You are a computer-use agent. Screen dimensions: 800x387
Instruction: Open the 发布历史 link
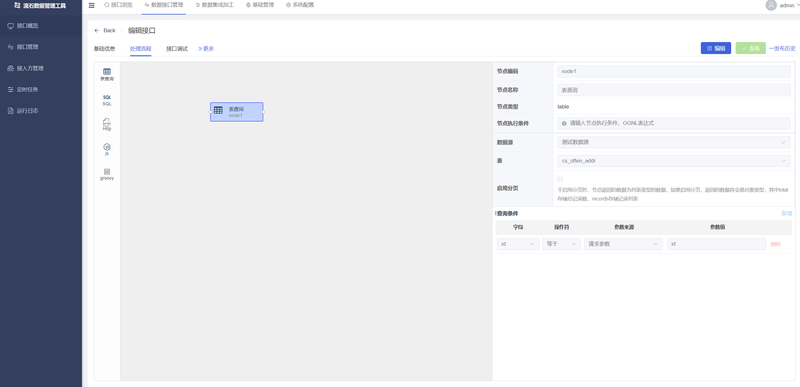783,48
